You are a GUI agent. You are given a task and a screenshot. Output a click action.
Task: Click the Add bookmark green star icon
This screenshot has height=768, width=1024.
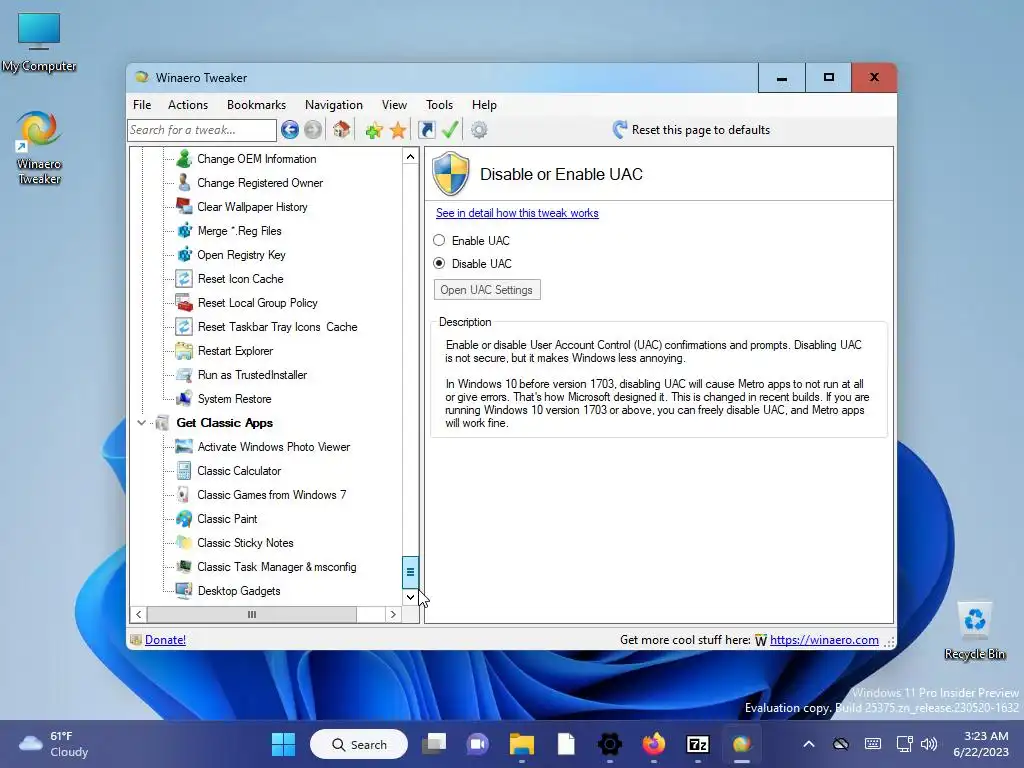point(374,130)
